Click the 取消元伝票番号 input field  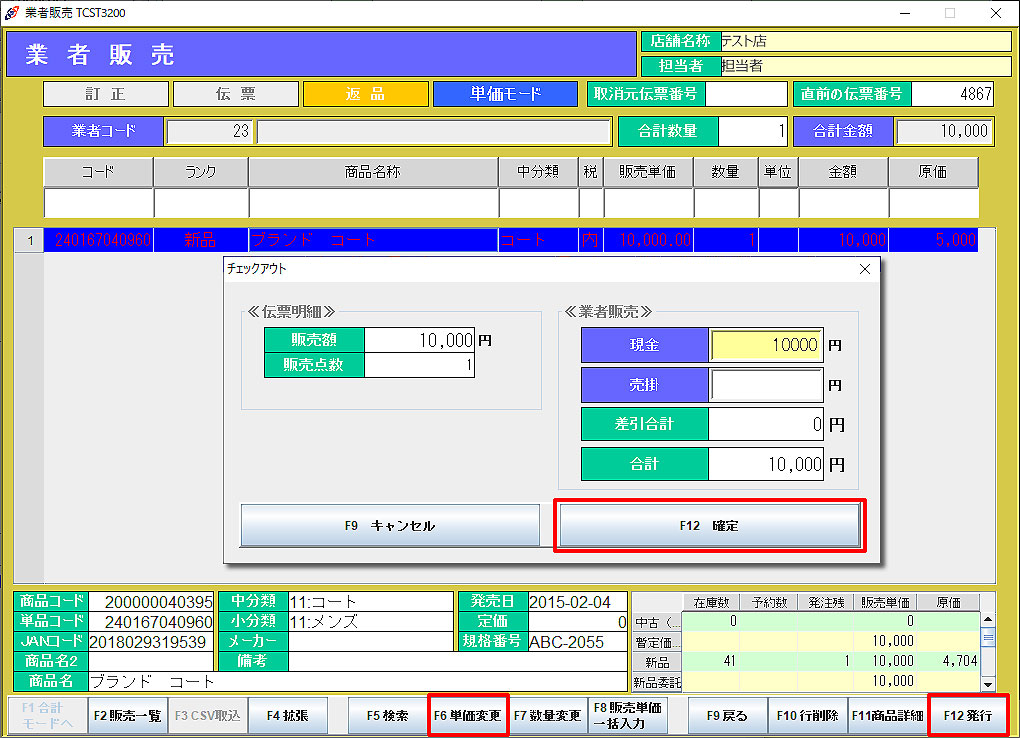746,94
